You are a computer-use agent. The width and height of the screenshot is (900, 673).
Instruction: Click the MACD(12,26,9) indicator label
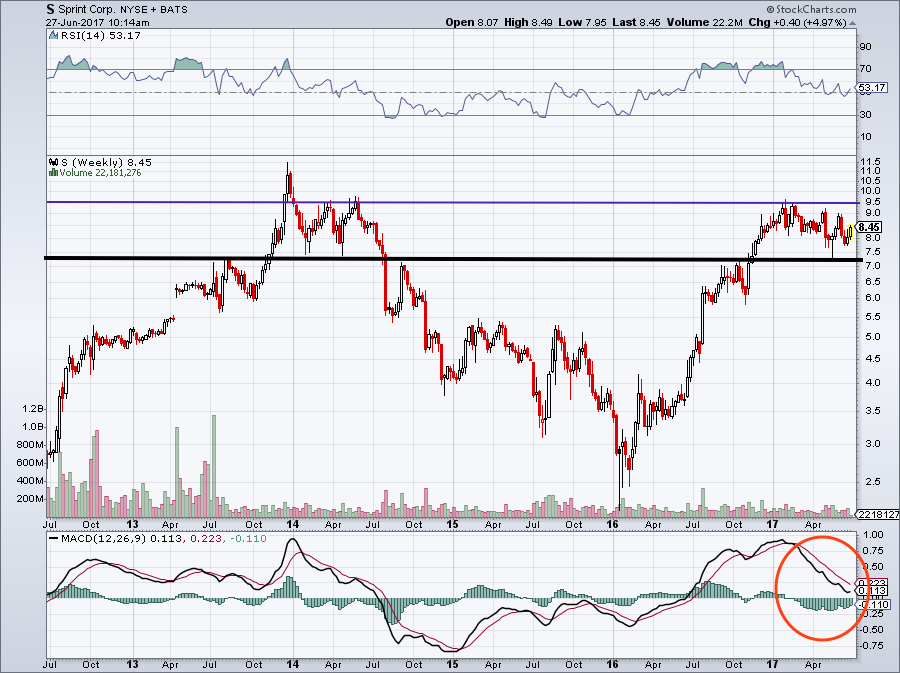click(x=104, y=539)
